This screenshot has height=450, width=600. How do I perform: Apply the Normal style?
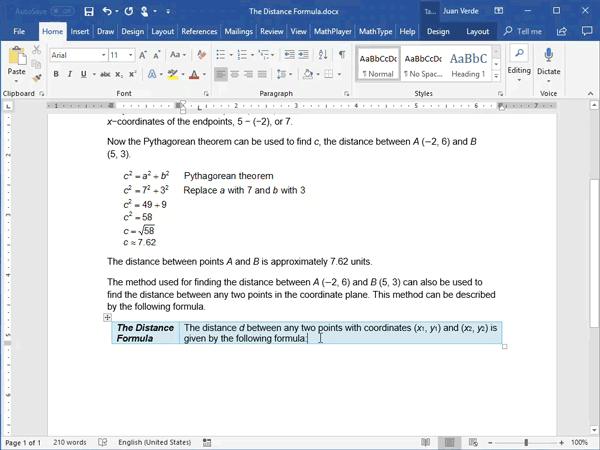point(378,64)
